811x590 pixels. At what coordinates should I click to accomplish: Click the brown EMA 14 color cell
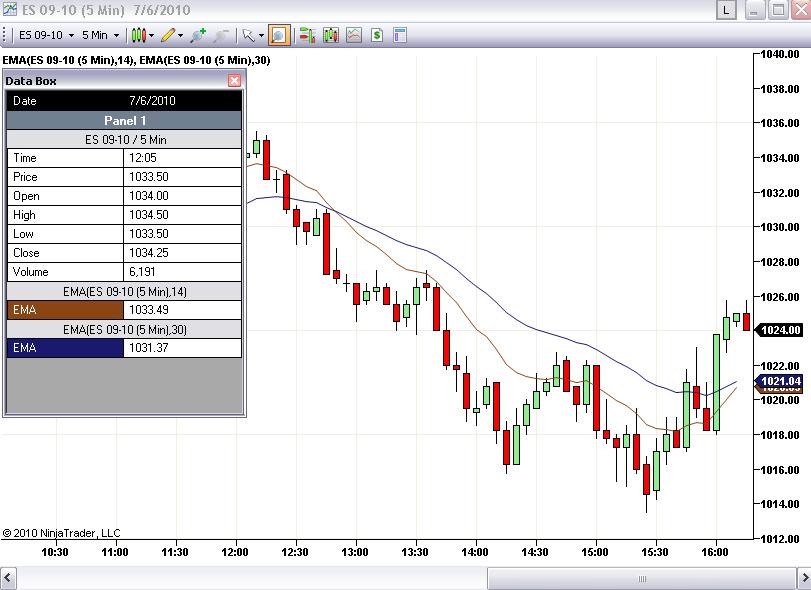tap(65, 310)
